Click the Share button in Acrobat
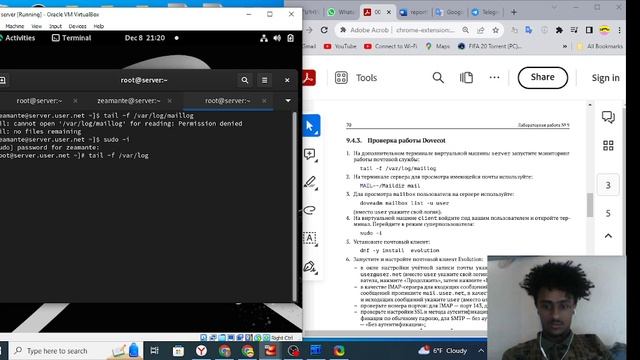The width and height of the screenshot is (640, 360). pyautogui.click(x=542, y=78)
